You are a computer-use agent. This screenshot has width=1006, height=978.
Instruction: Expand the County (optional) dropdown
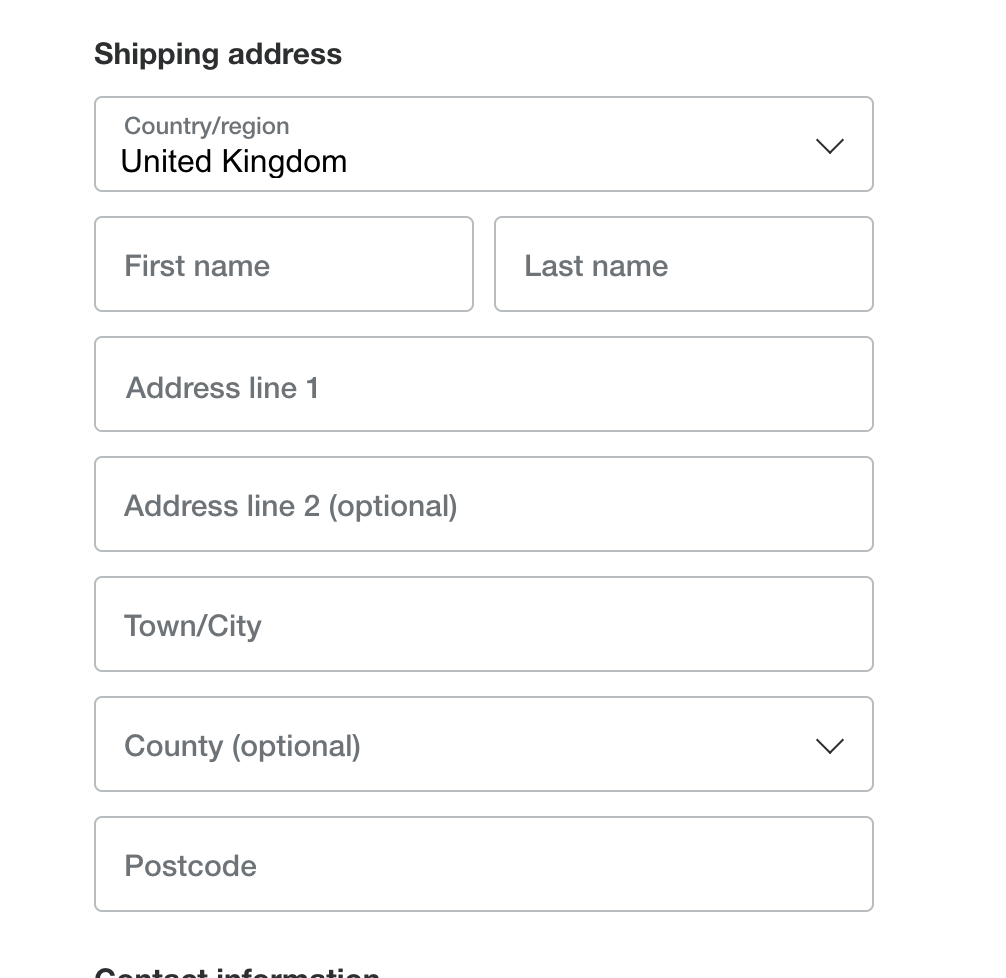pyautogui.click(x=483, y=744)
